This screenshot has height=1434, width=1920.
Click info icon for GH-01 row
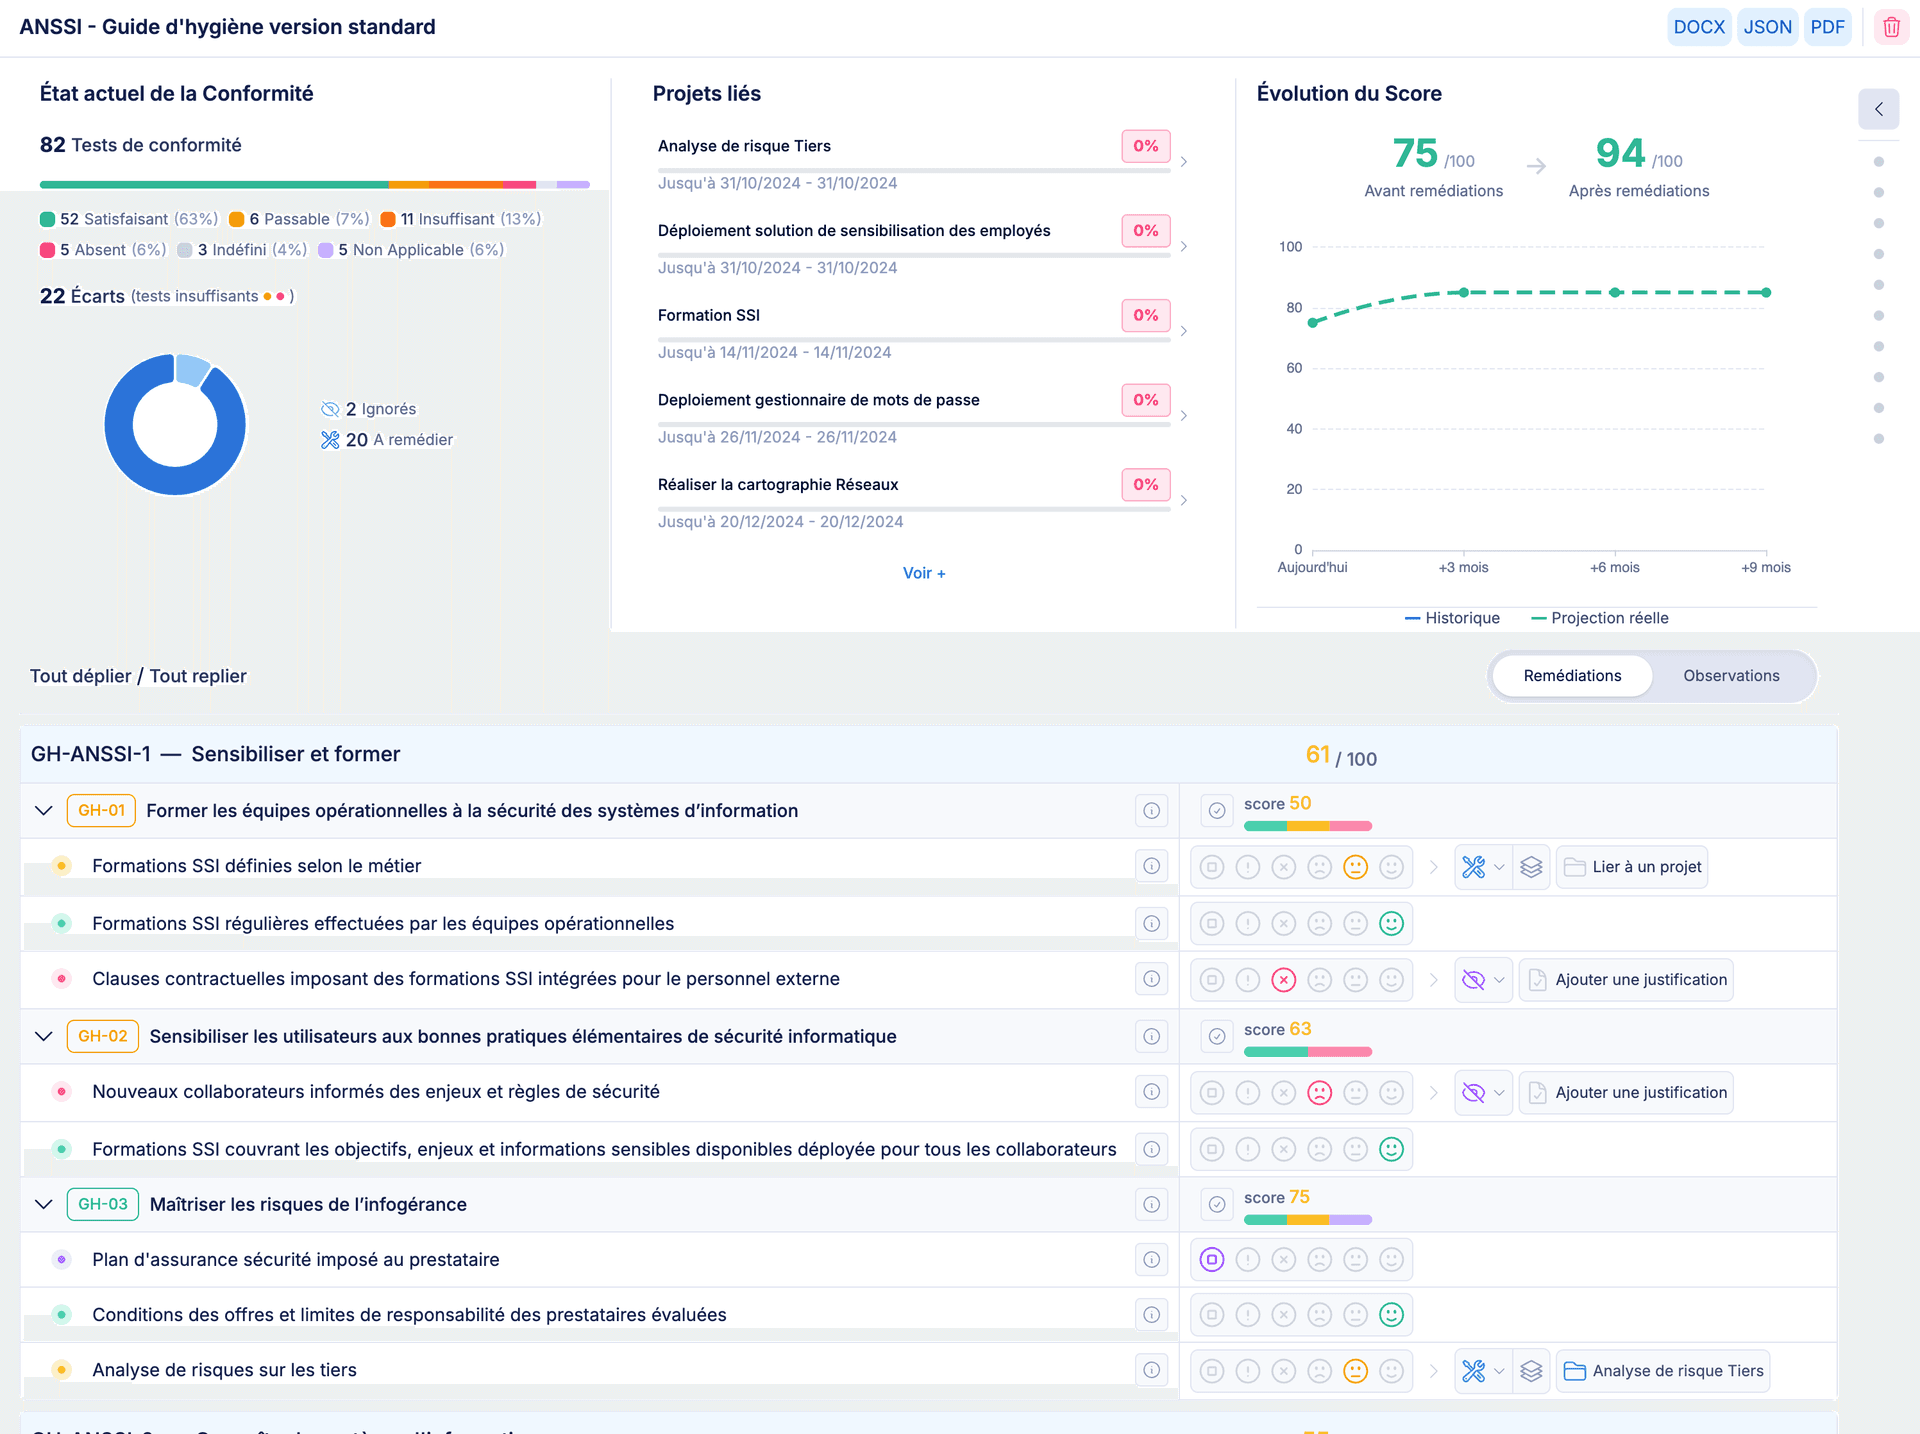coord(1151,811)
